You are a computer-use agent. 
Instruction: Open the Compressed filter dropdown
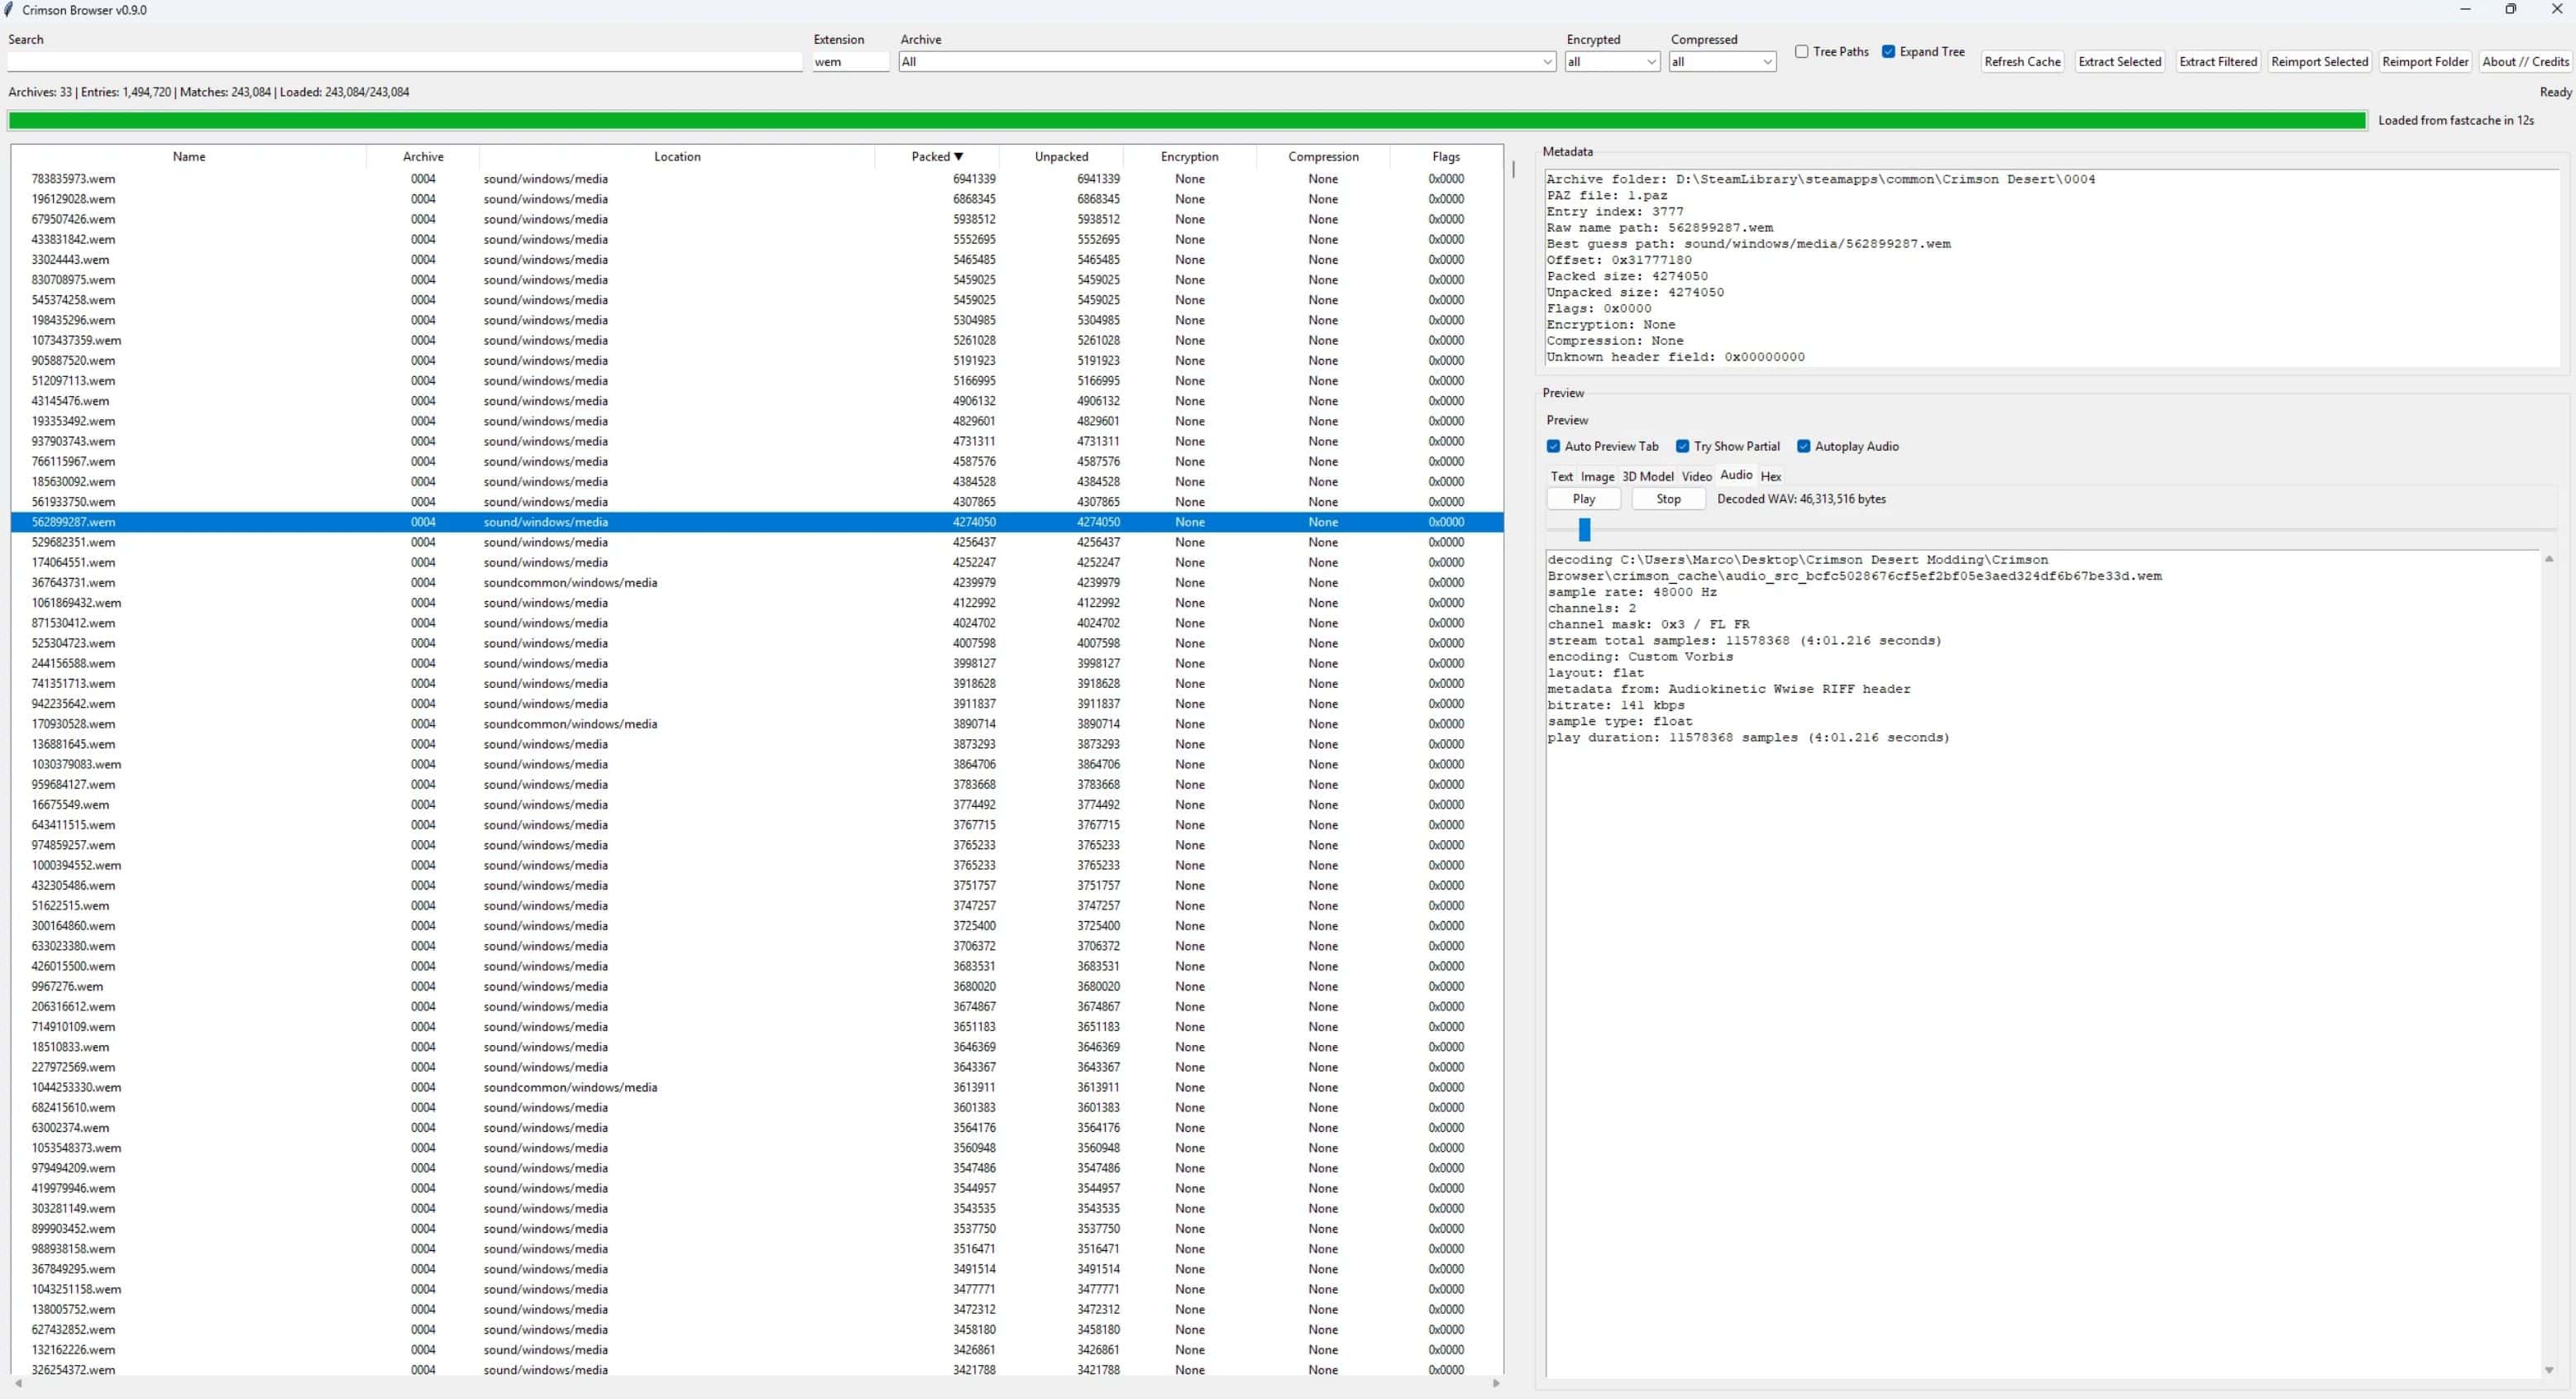(1766, 62)
